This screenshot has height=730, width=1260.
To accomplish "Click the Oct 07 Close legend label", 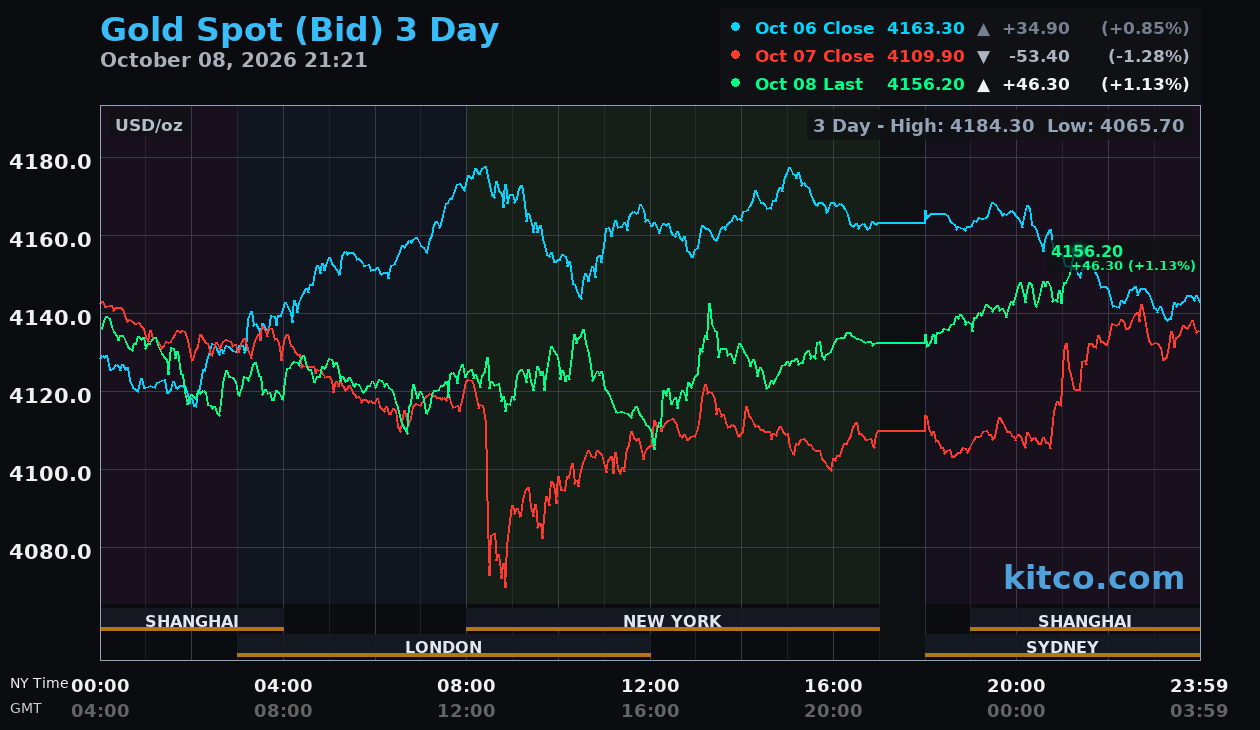I will (814, 56).
